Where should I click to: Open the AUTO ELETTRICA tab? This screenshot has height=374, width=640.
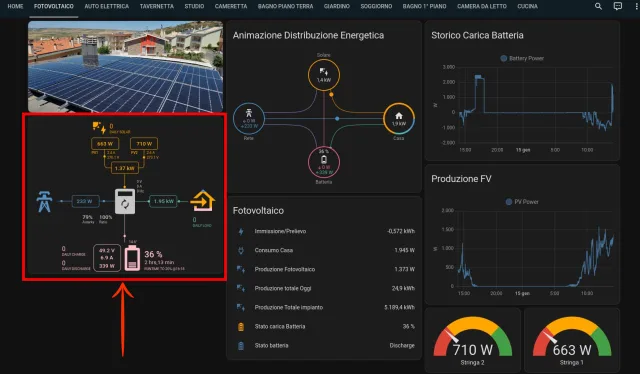pyautogui.click(x=107, y=6)
